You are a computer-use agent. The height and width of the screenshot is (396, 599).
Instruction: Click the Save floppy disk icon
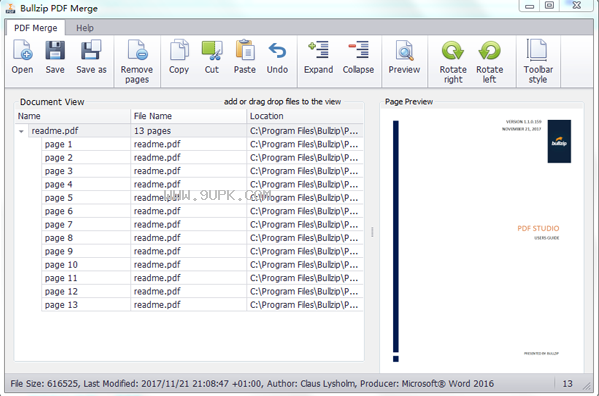[x=55, y=50]
